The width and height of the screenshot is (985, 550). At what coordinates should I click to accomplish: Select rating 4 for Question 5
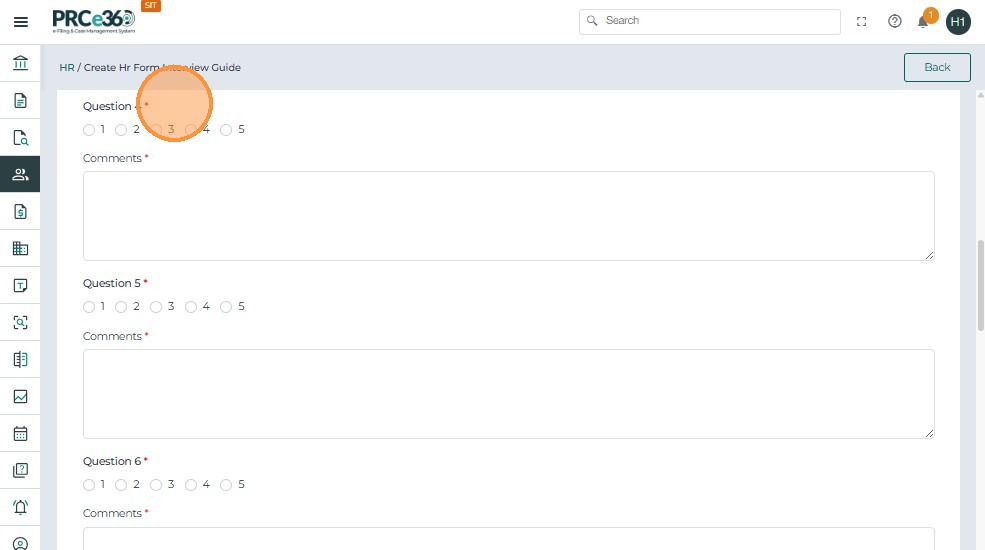pyautogui.click(x=191, y=307)
